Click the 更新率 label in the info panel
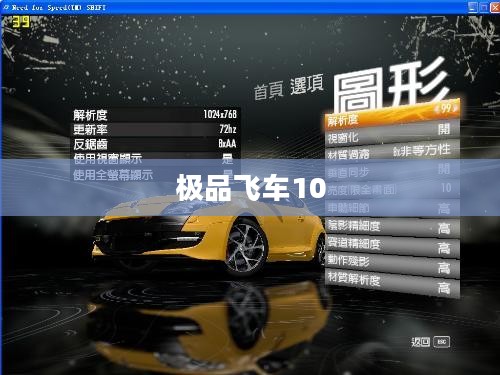500x375 pixels. pyautogui.click(x=90, y=129)
